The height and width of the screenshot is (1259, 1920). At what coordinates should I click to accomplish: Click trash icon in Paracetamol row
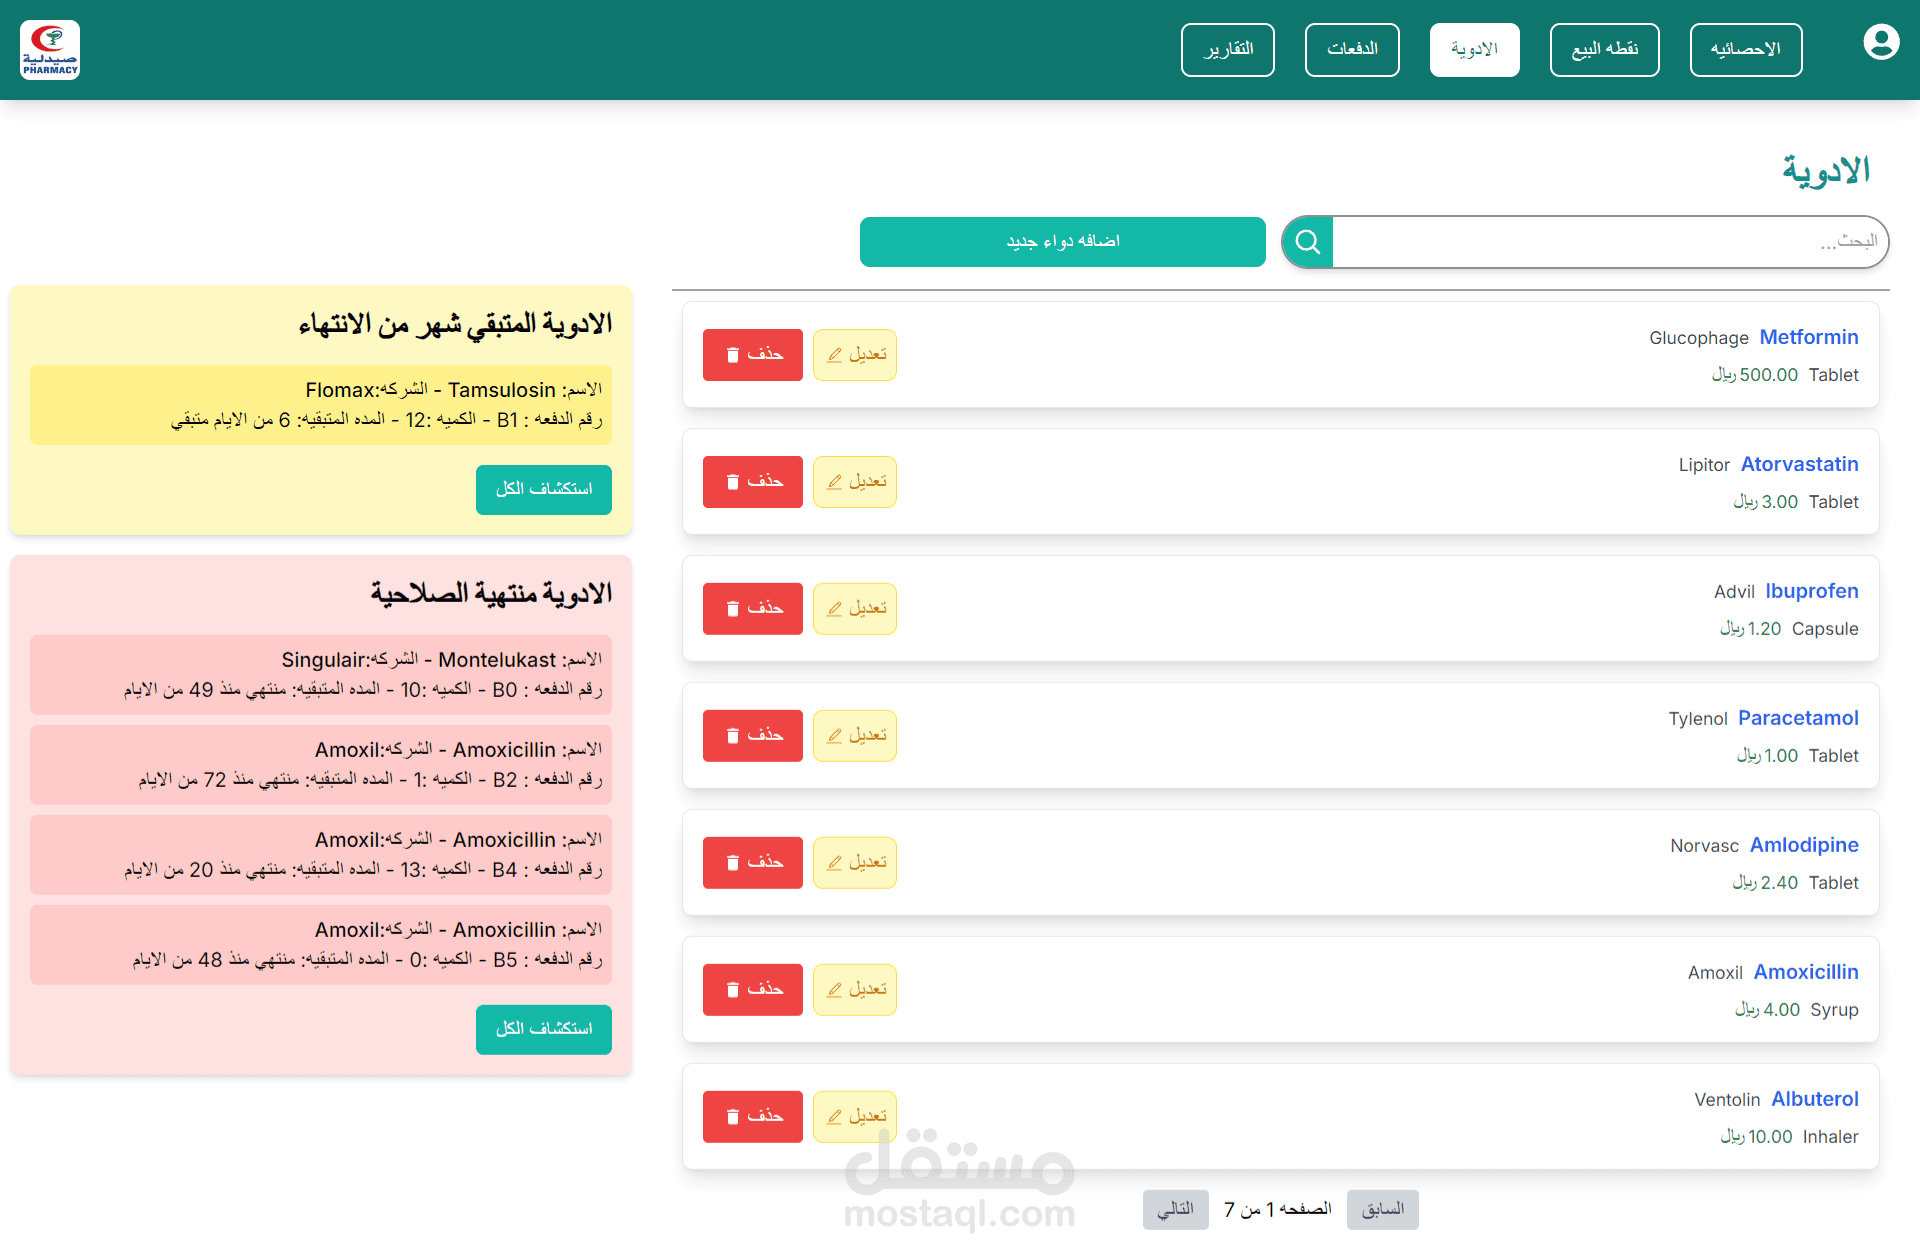coord(733,736)
